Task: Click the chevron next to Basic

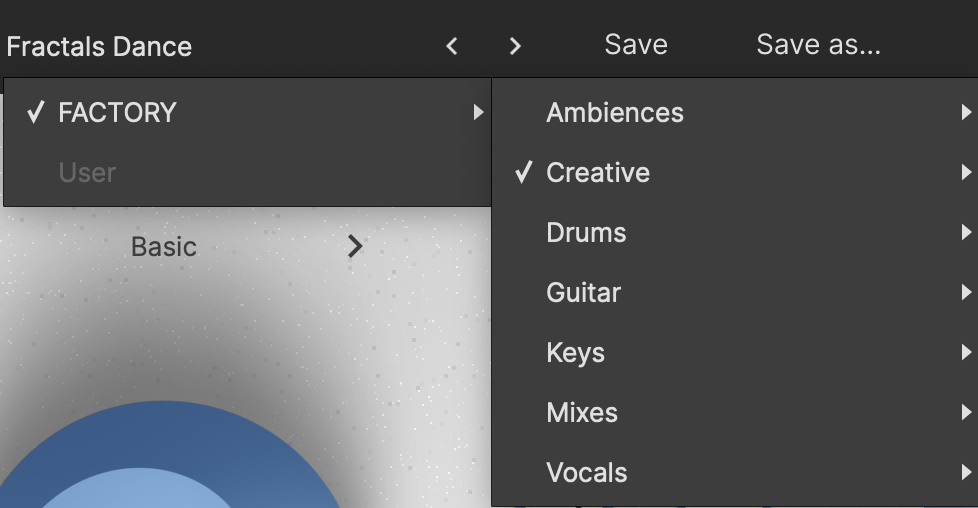Action: click(355, 247)
